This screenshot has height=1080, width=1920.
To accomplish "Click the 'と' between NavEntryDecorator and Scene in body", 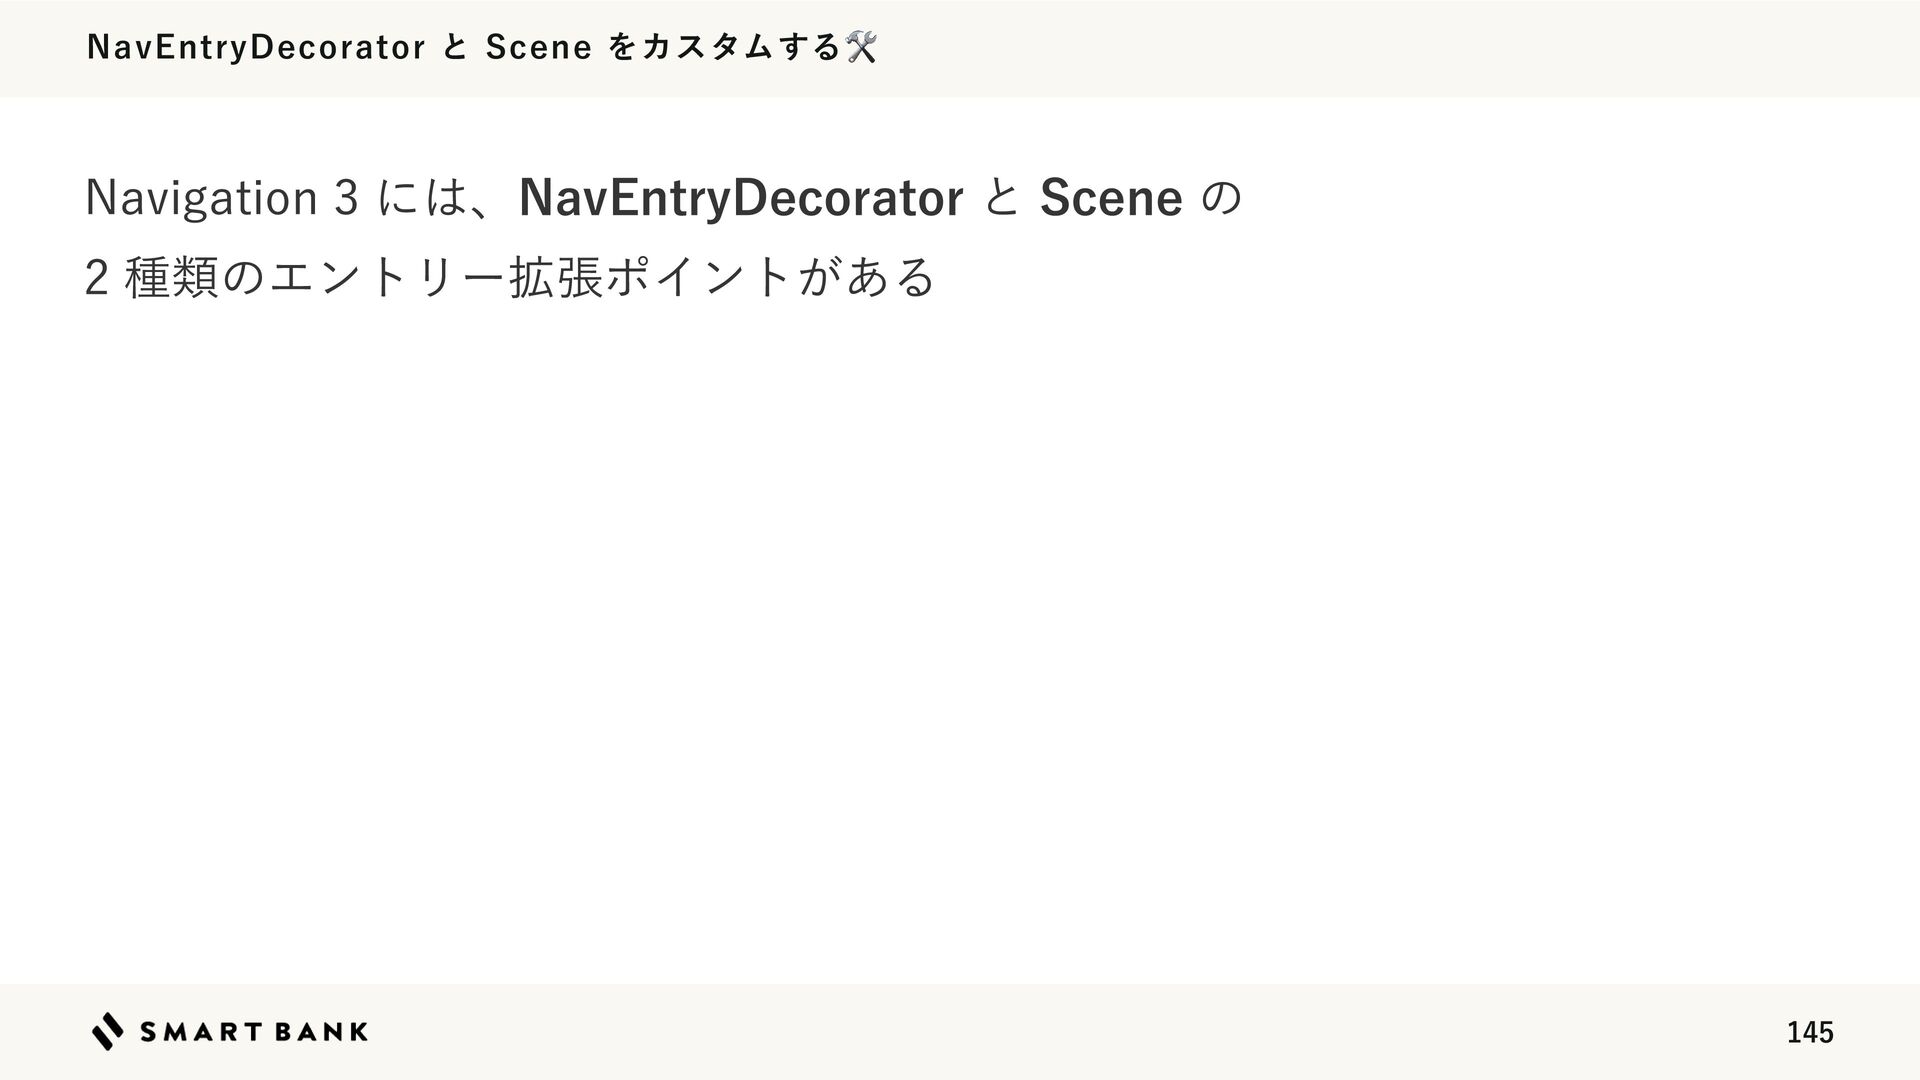I will 1002,198.
